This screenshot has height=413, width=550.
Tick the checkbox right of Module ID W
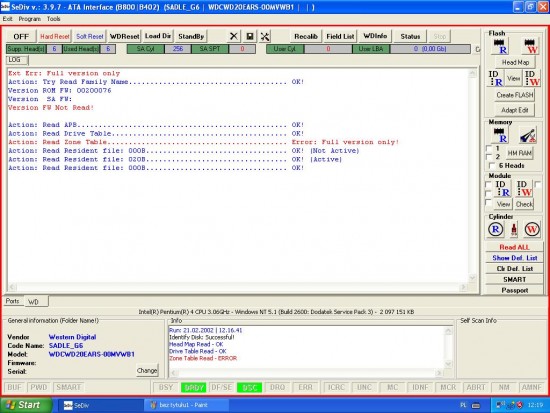click(538, 184)
